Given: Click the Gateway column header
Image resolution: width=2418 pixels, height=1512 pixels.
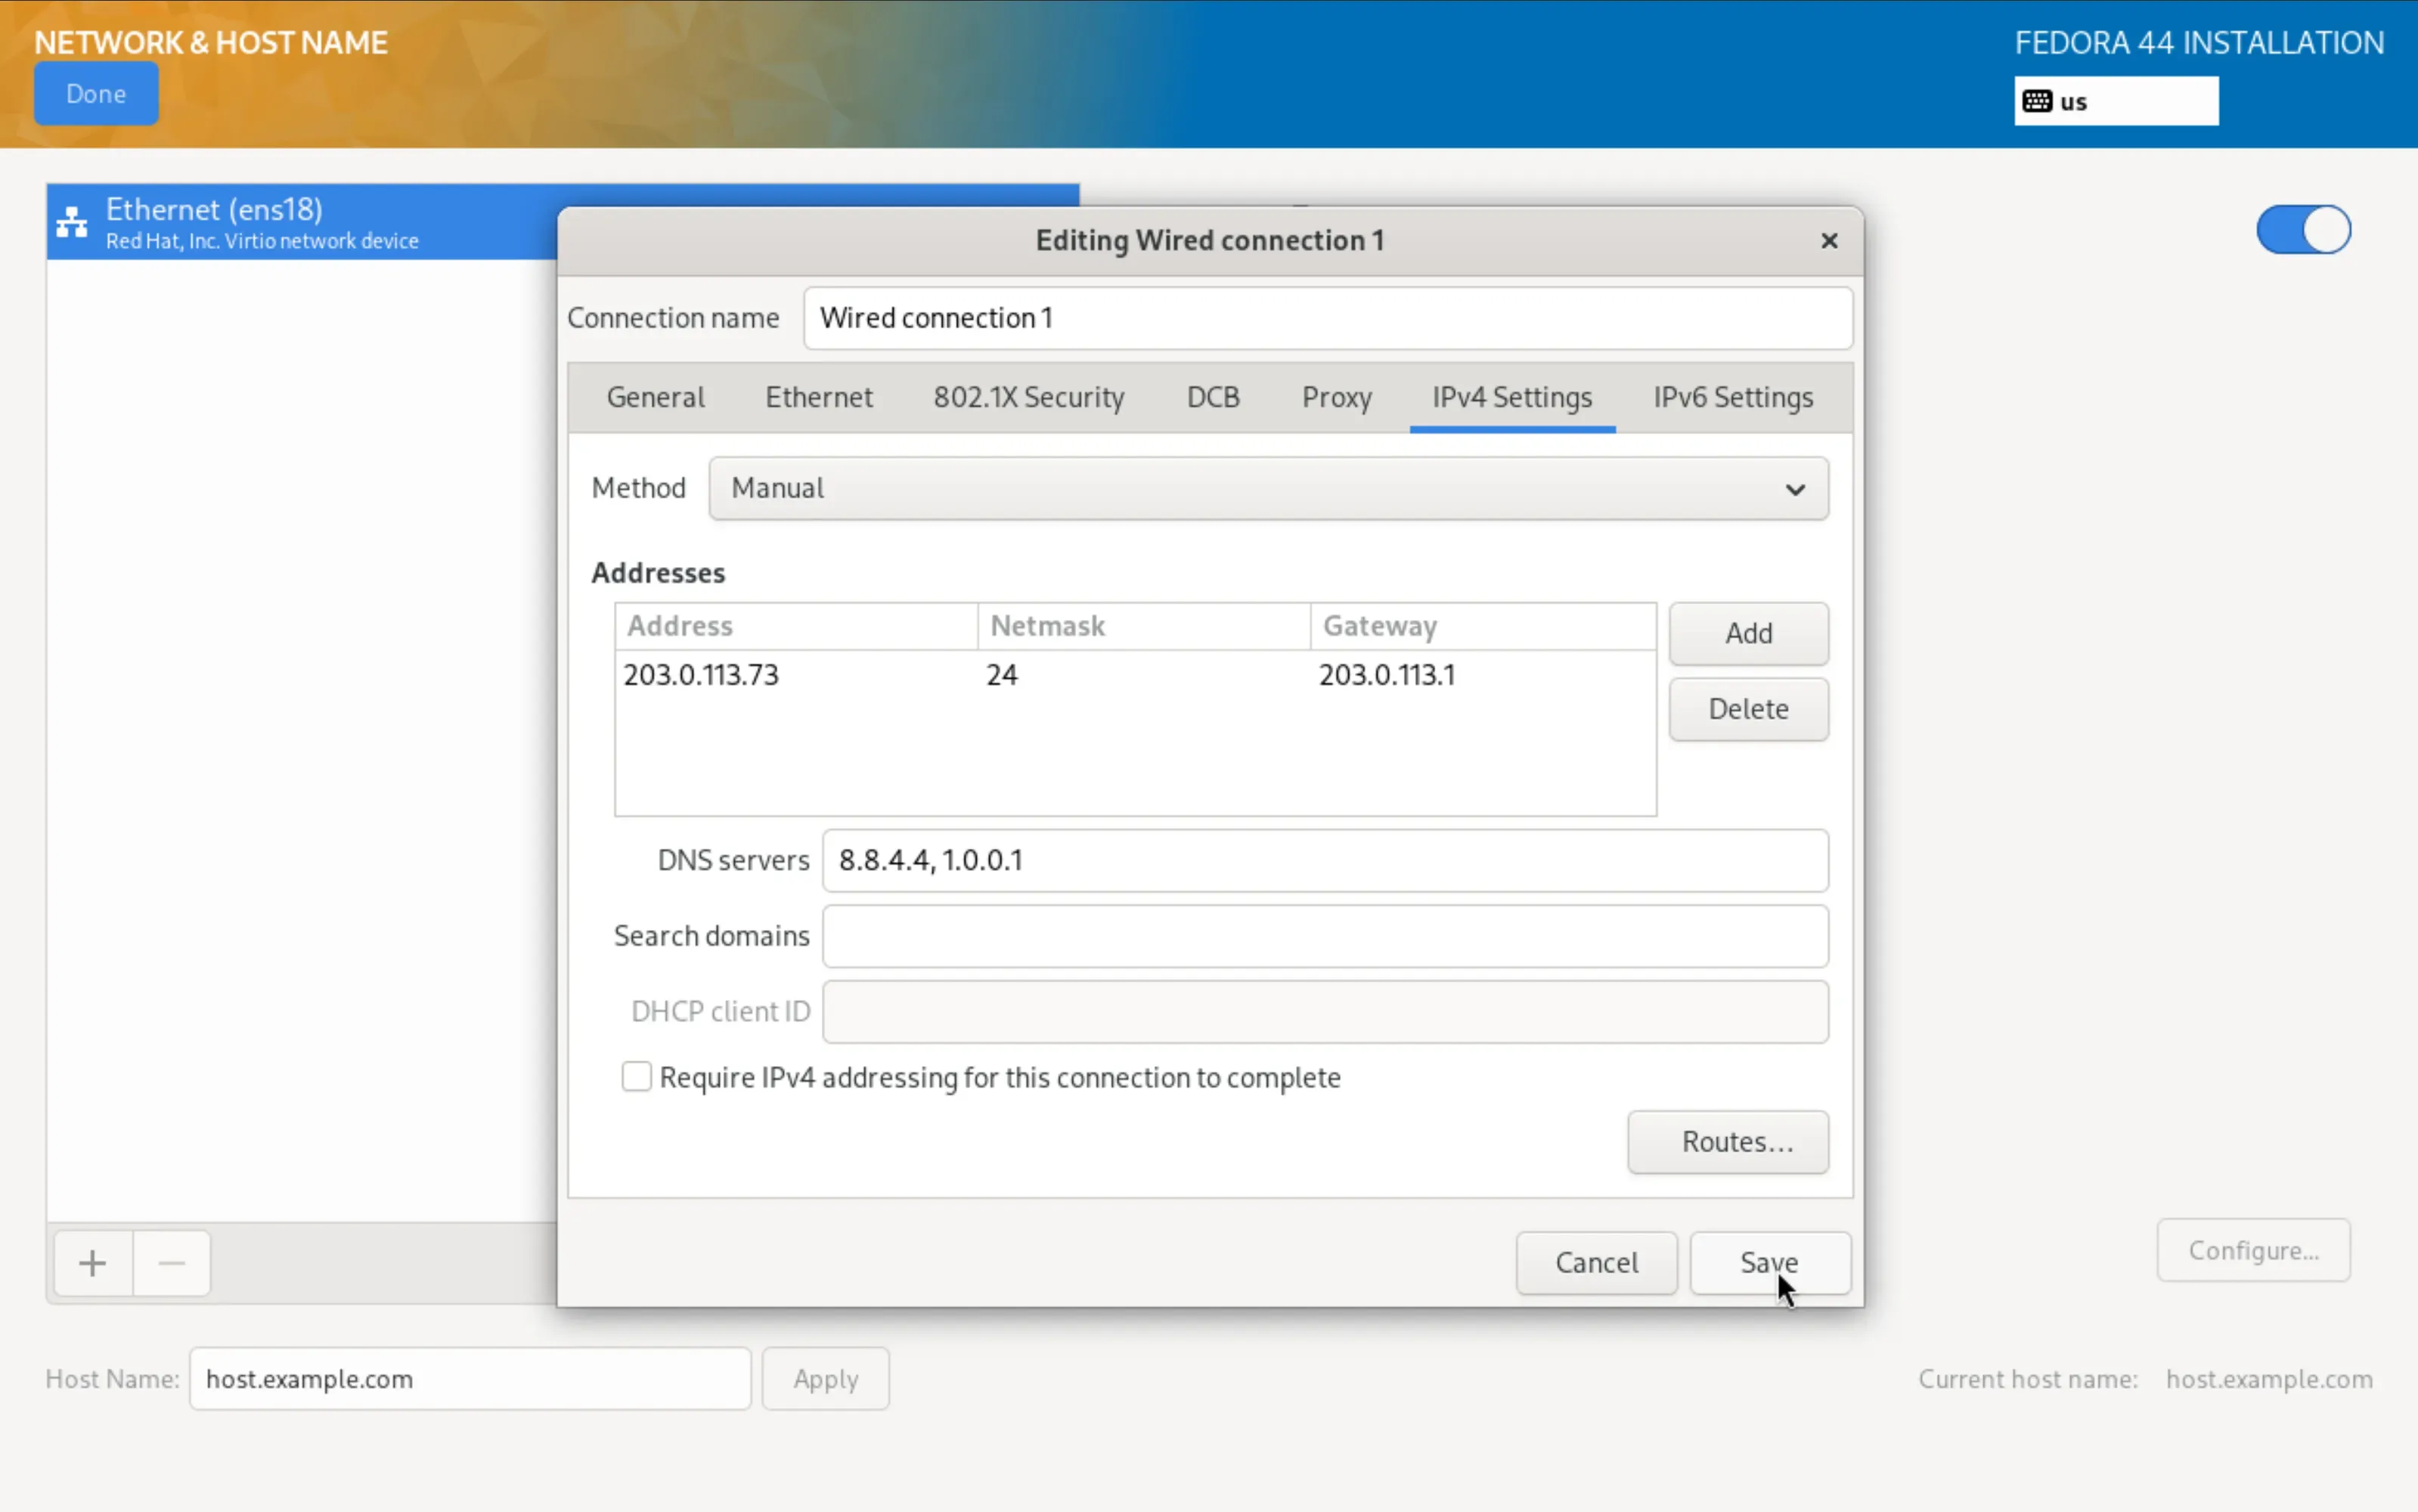Looking at the screenshot, I should coord(1483,626).
